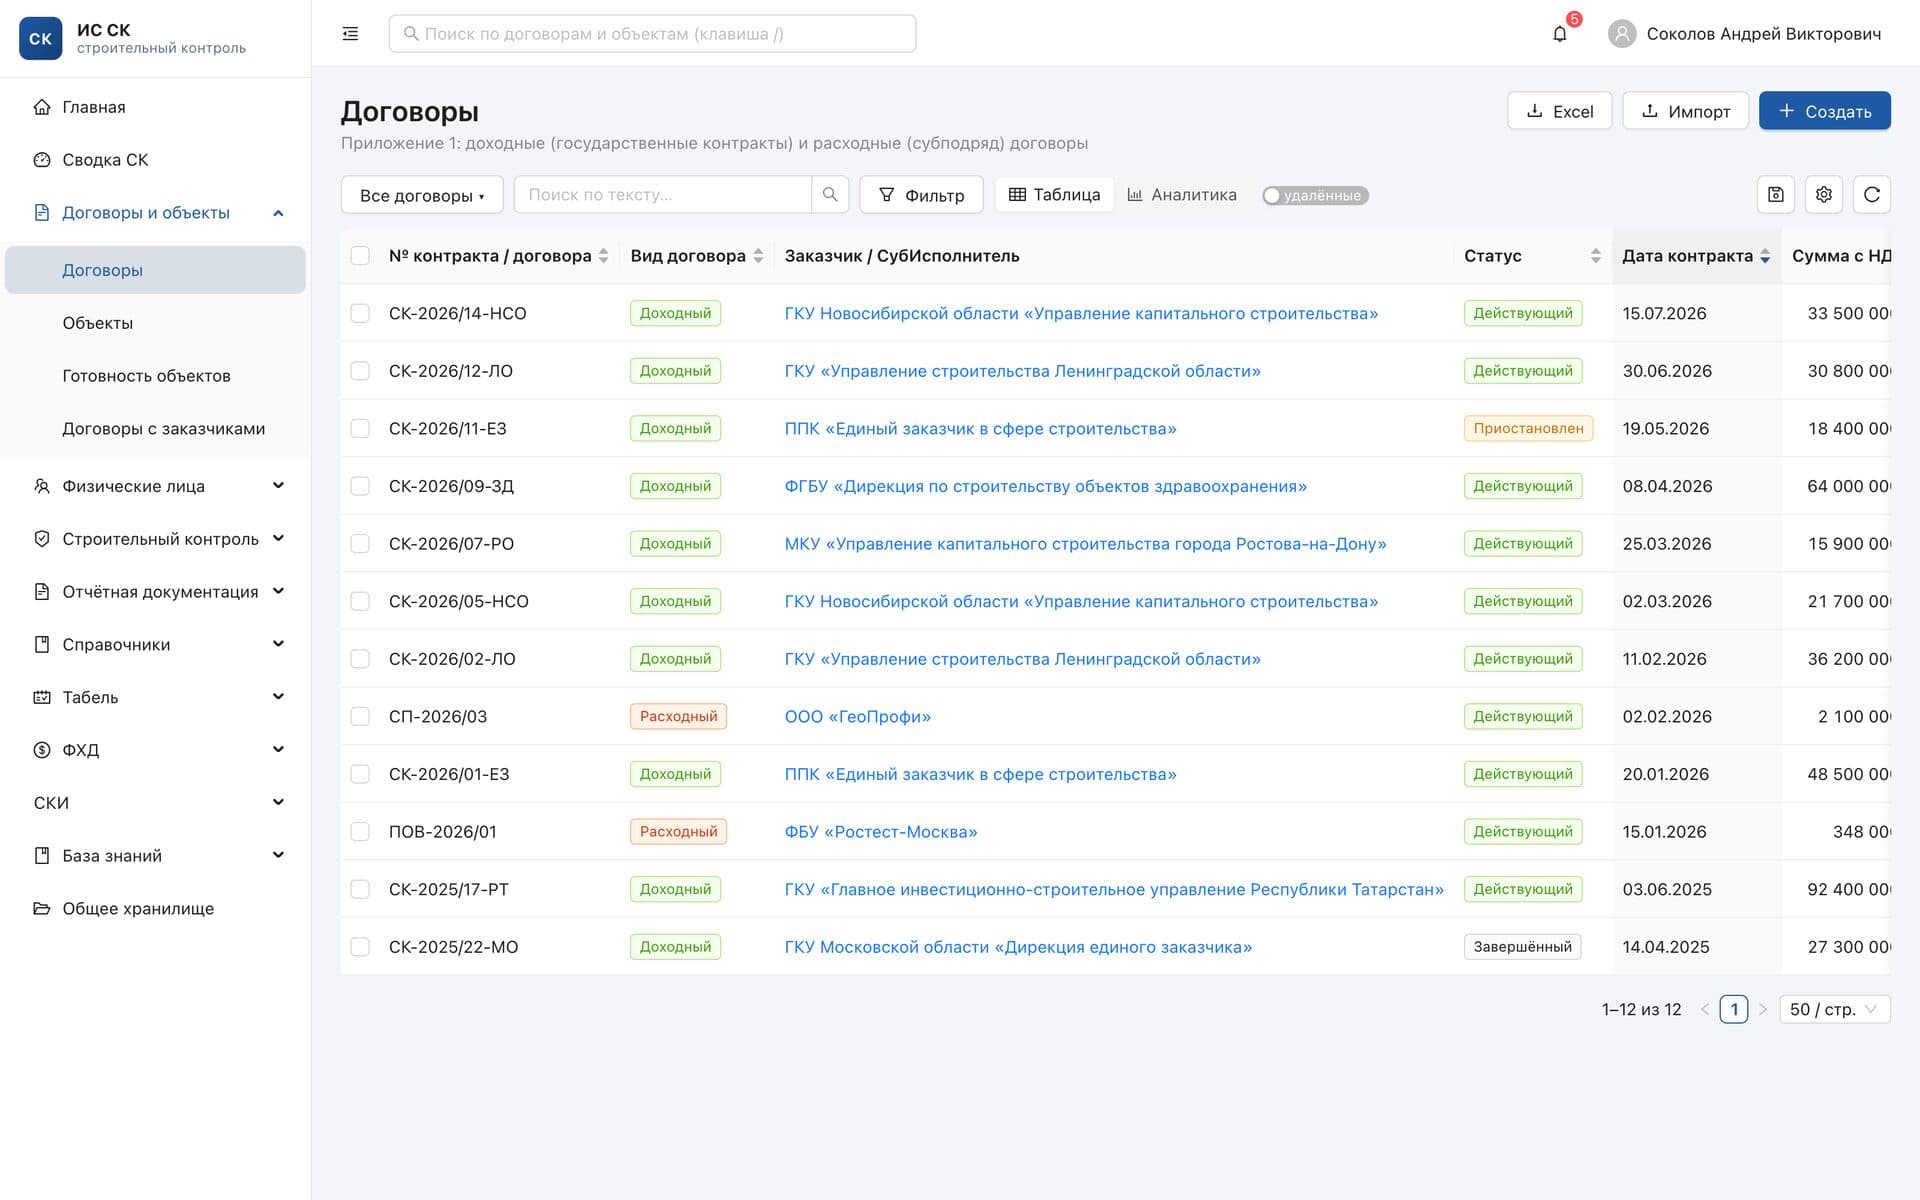Save current table view icon
Image resolution: width=1920 pixels, height=1200 pixels.
(1776, 195)
